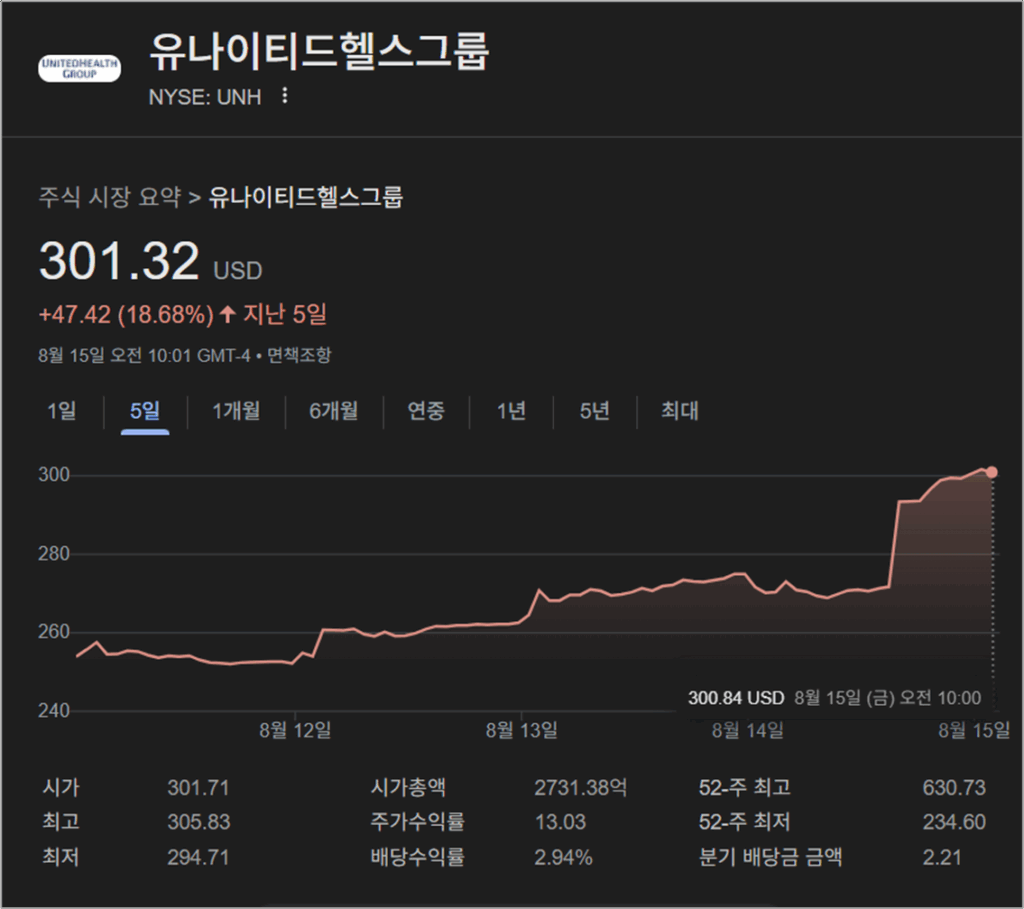Click the +47.42 (18.68%) change text

click(126, 314)
